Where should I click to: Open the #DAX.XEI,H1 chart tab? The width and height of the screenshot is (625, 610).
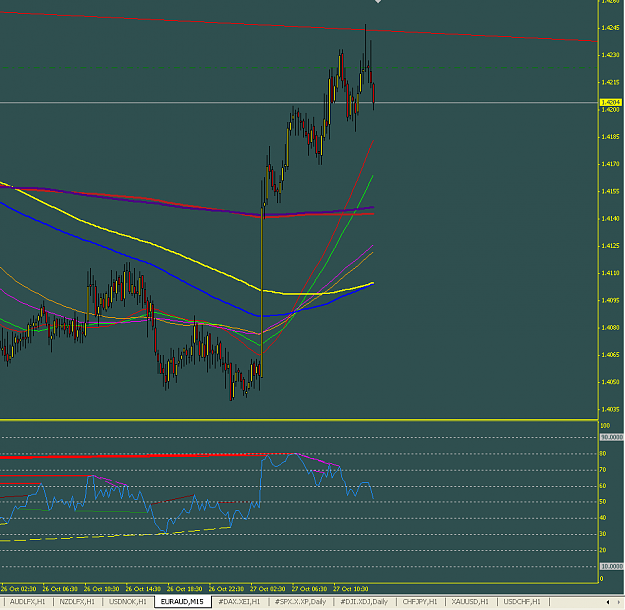(x=239, y=602)
